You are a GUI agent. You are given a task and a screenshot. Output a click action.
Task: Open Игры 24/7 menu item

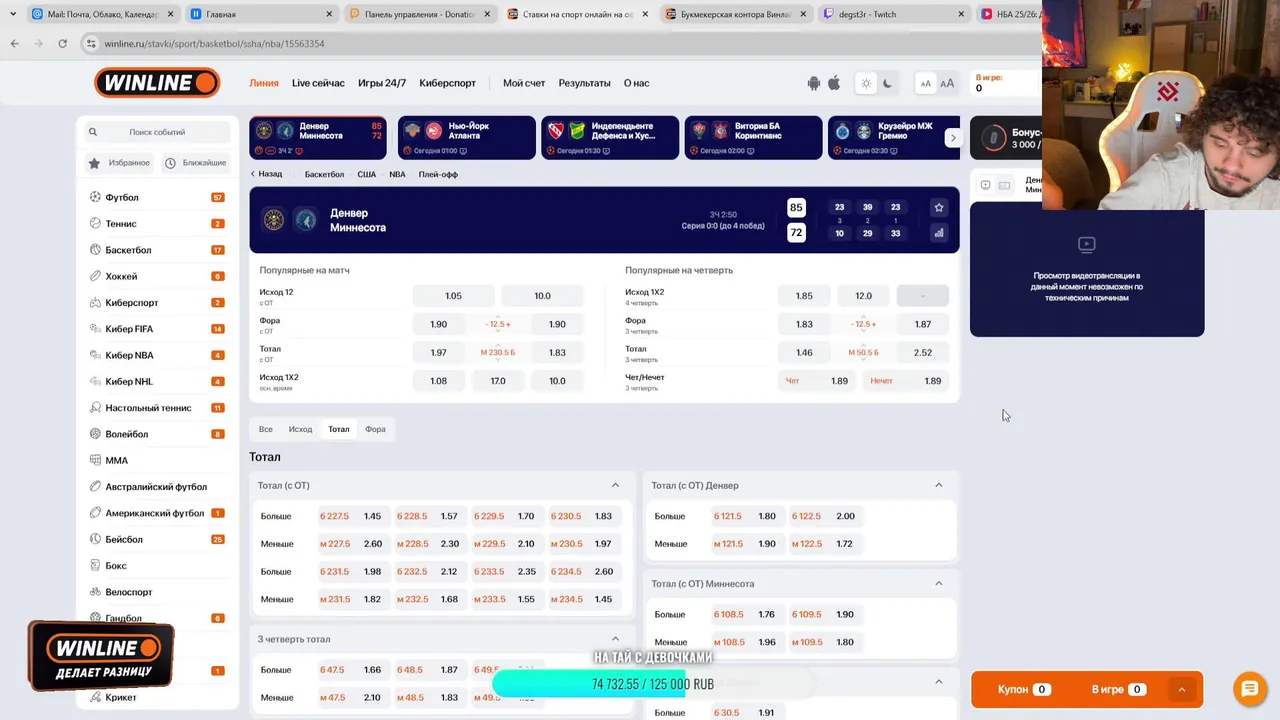click(x=382, y=83)
